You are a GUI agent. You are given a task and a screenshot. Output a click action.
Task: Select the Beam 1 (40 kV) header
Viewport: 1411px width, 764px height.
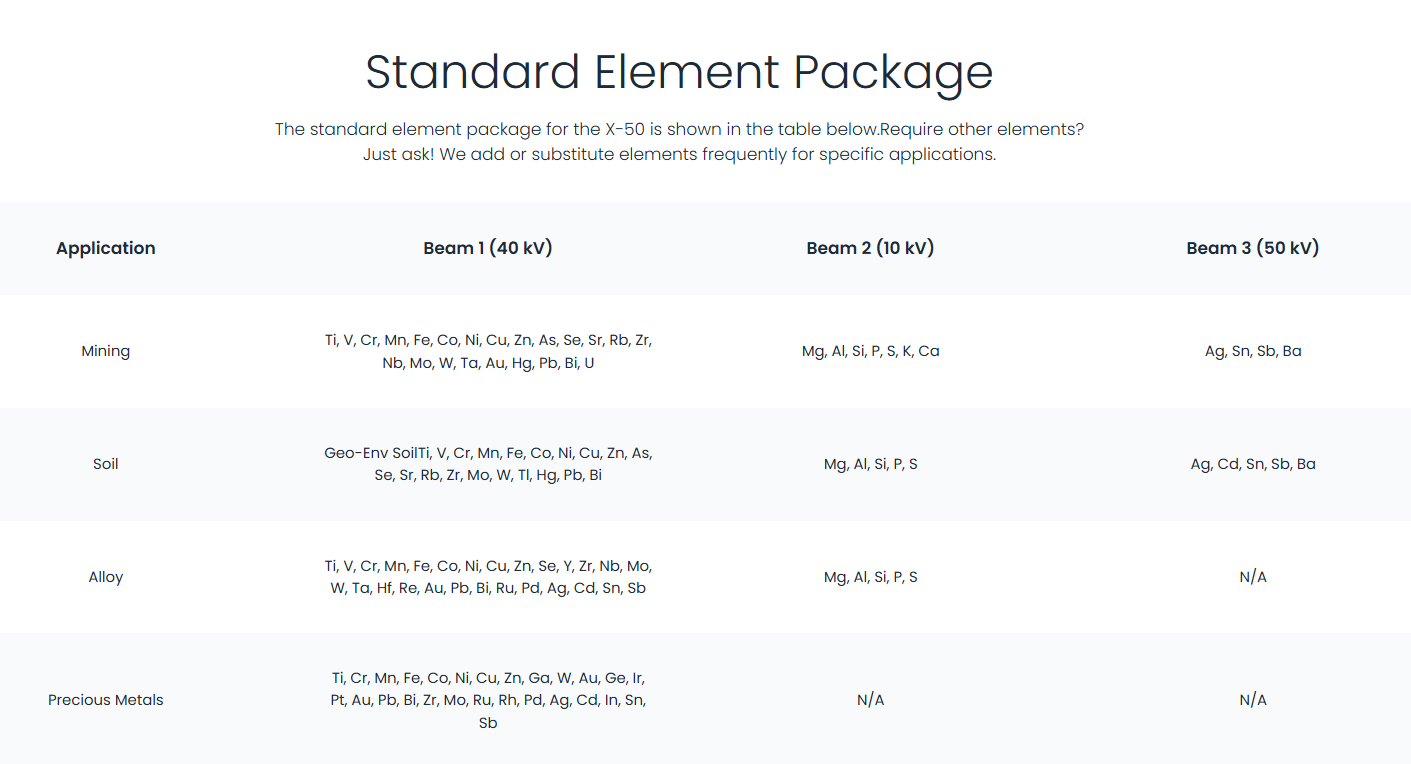(x=488, y=248)
